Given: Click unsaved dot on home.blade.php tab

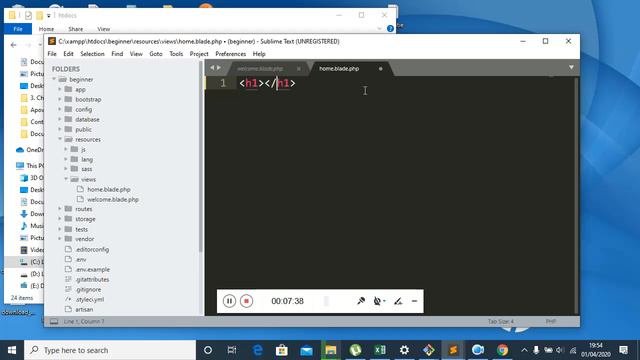Looking at the screenshot, I should pos(380,69).
